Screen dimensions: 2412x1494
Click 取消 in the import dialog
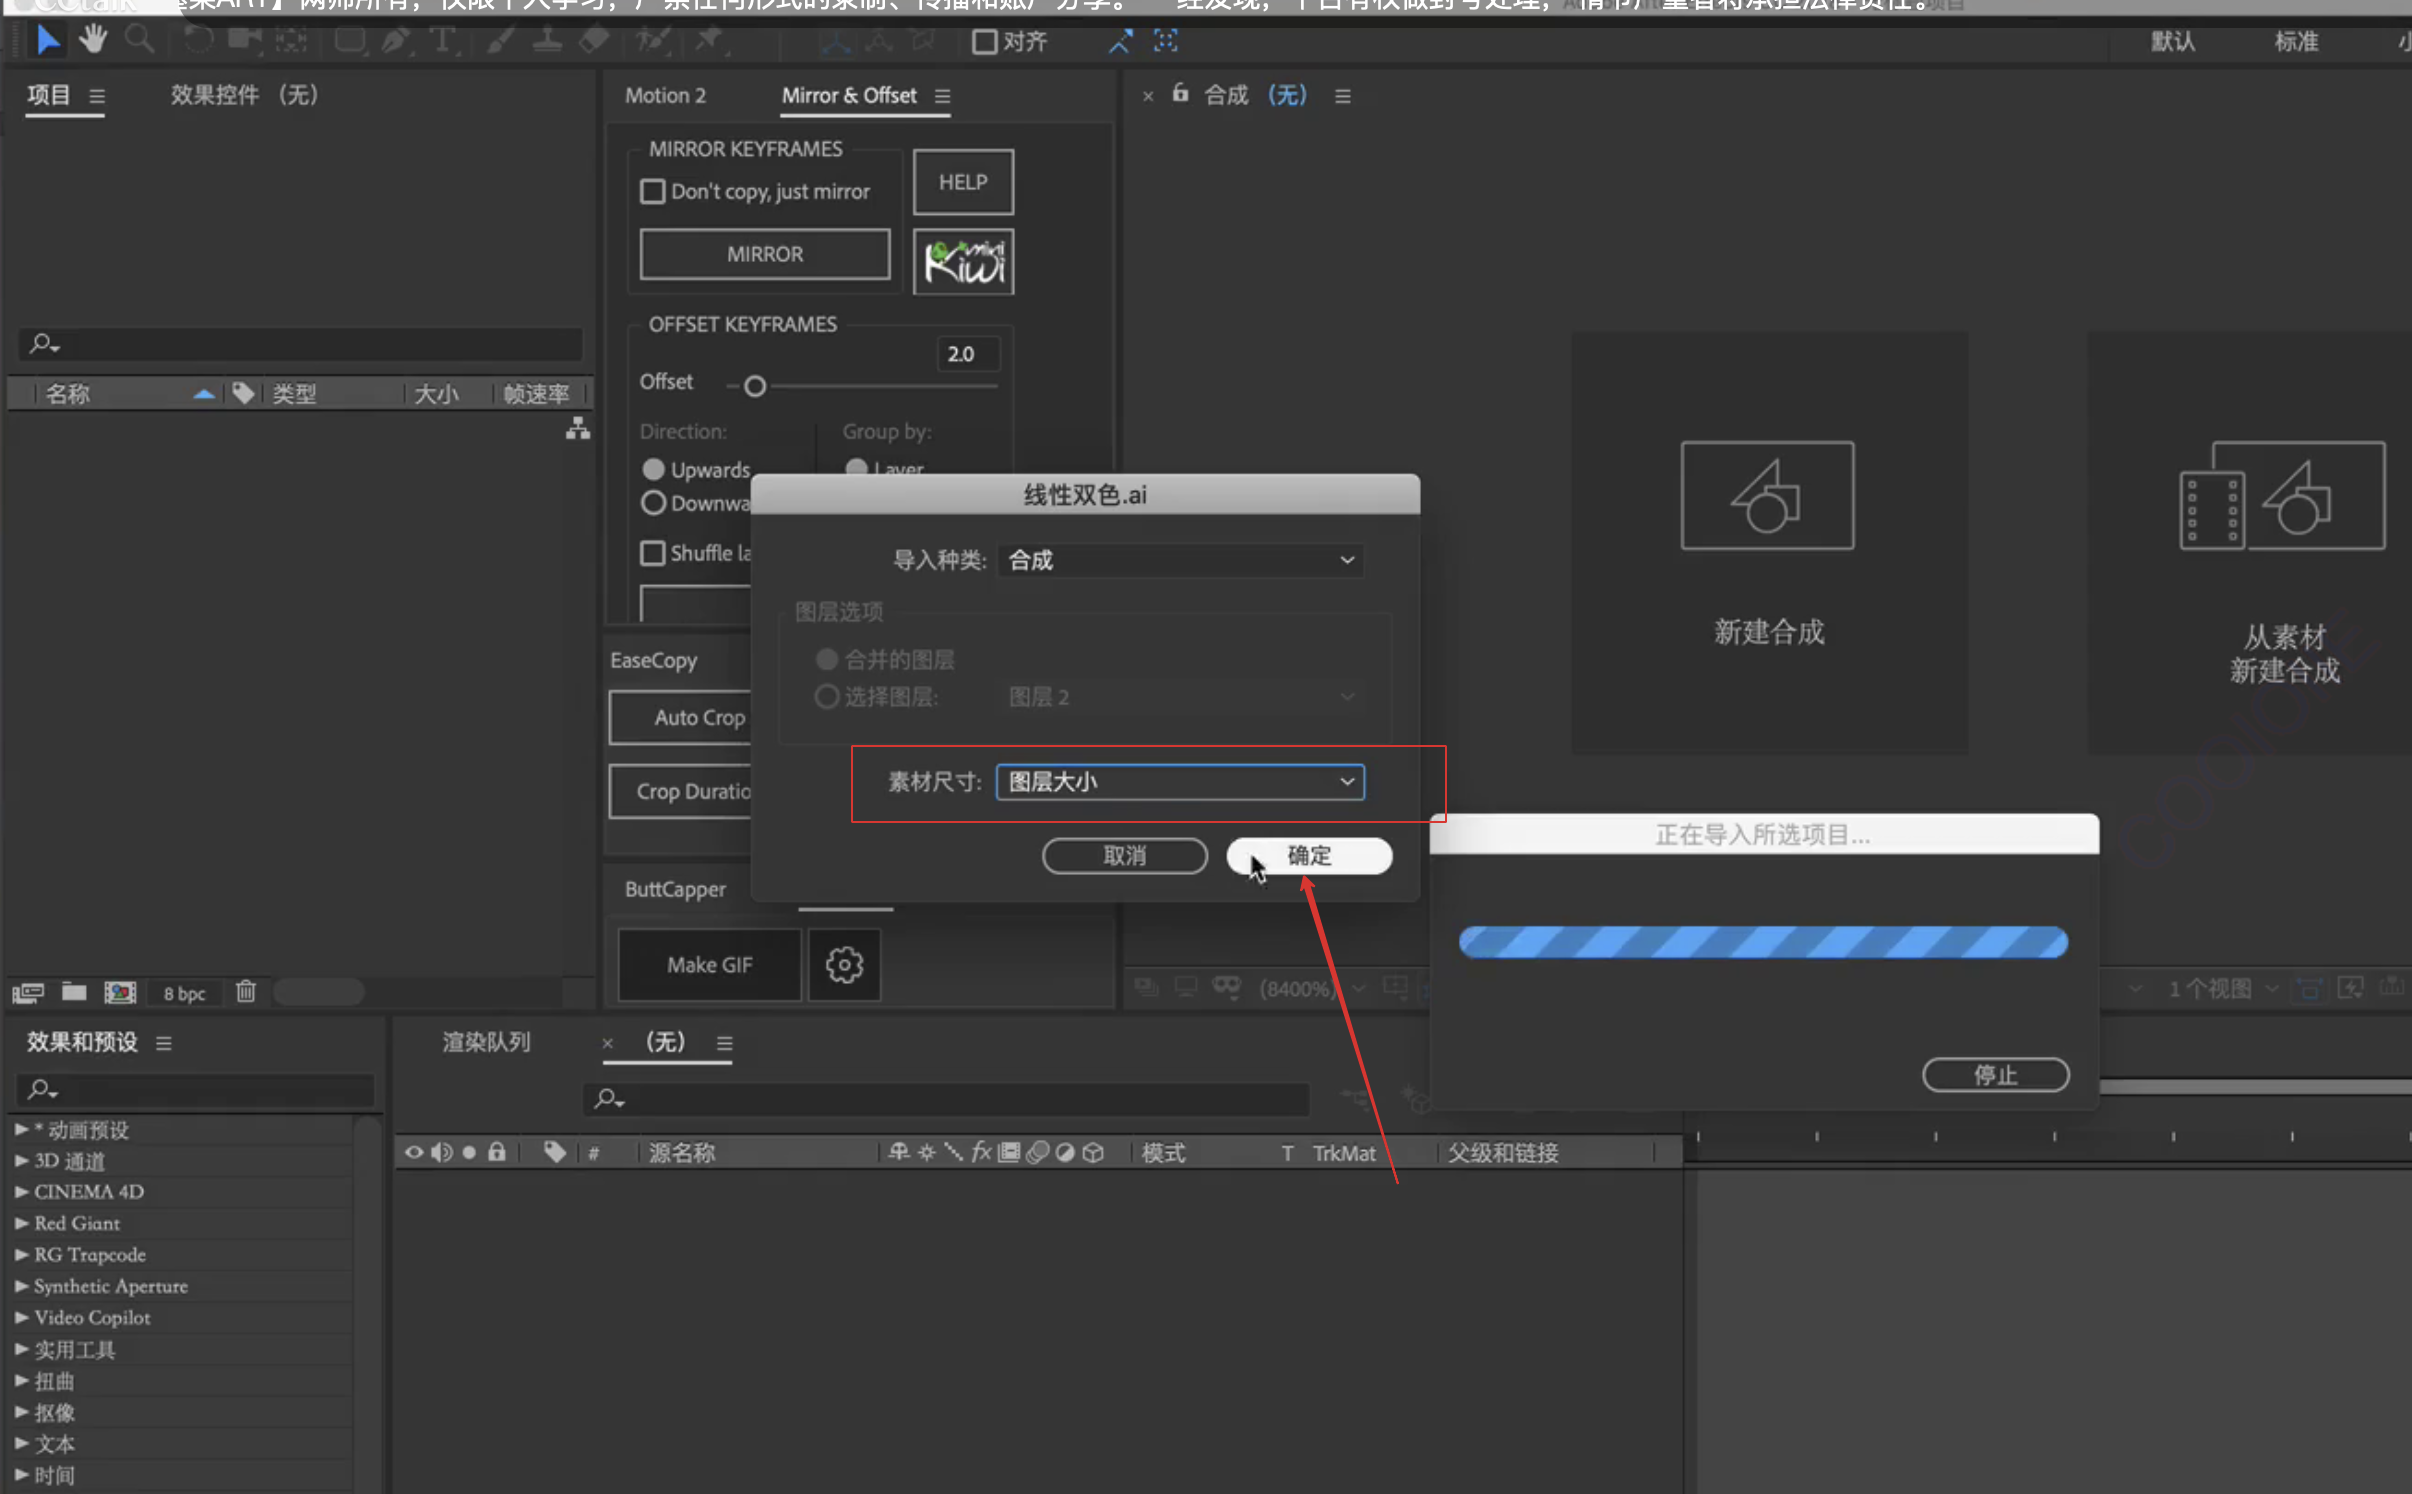1125,856
